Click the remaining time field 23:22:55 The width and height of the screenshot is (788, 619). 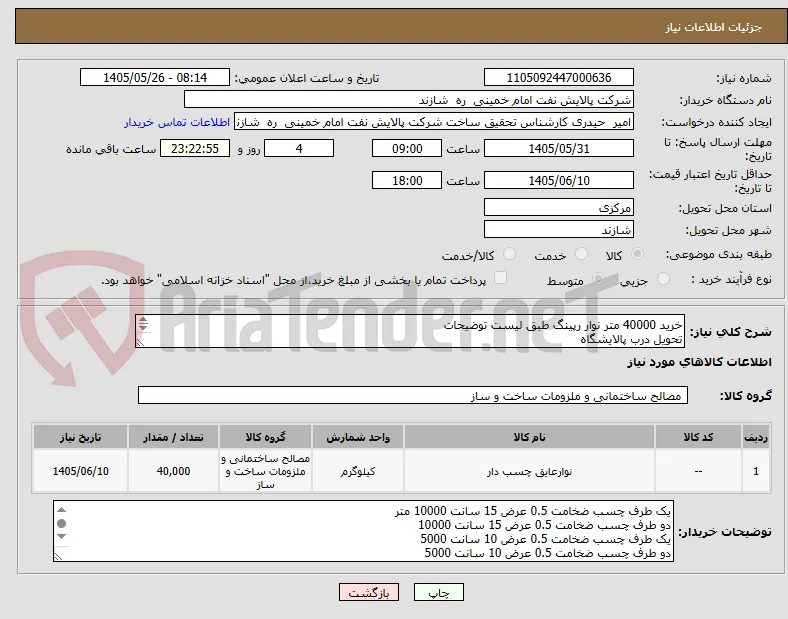(x=195, y=149)
